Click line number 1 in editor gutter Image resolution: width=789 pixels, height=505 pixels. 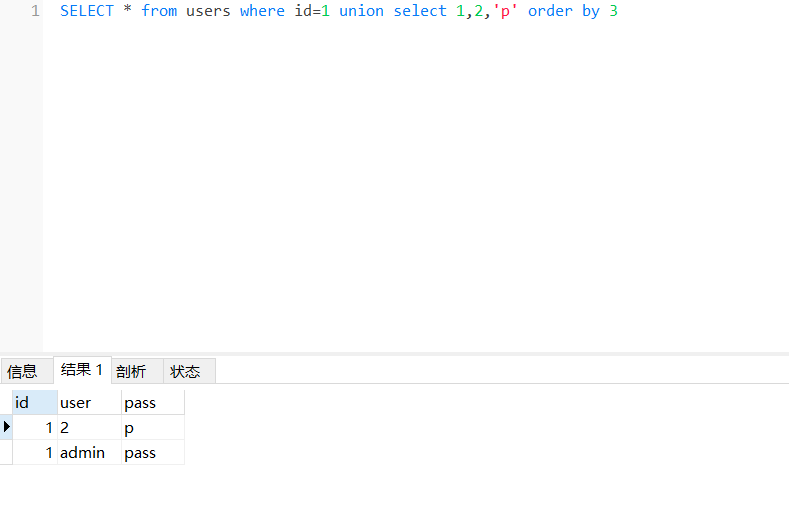coord(35,11)
